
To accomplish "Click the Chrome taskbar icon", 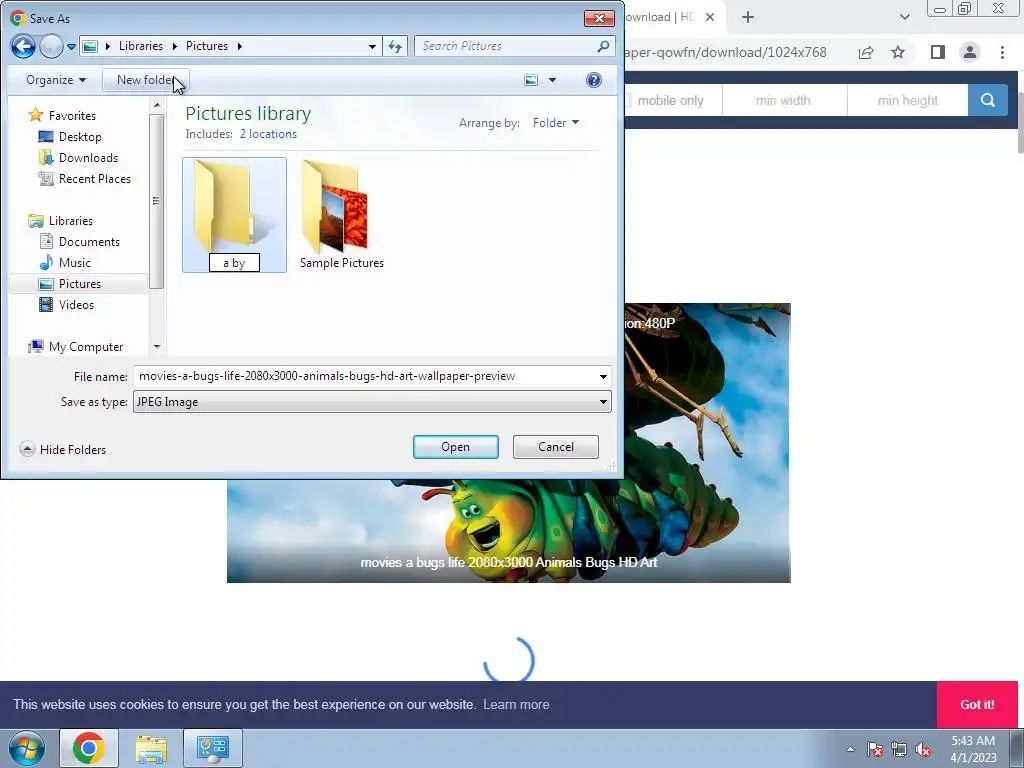I will [89, 748].
